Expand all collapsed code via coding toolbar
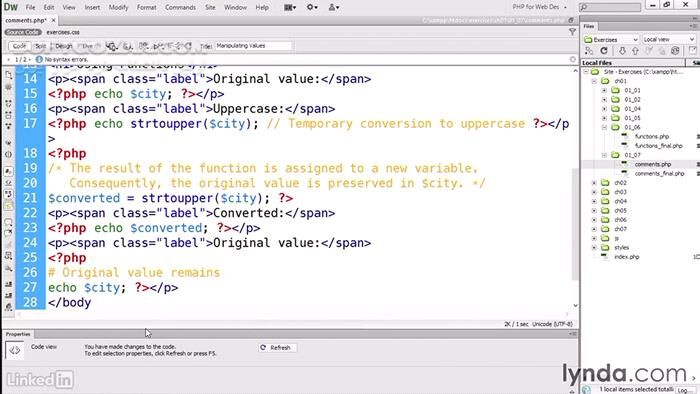 coord(8,127)
